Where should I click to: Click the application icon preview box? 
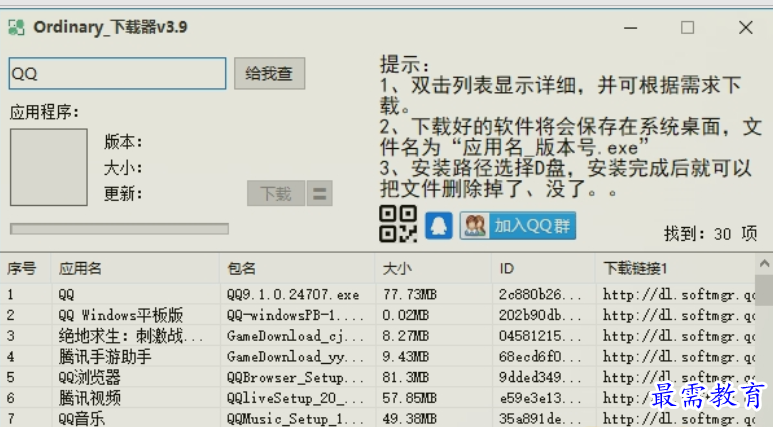[x=49, y=167]
